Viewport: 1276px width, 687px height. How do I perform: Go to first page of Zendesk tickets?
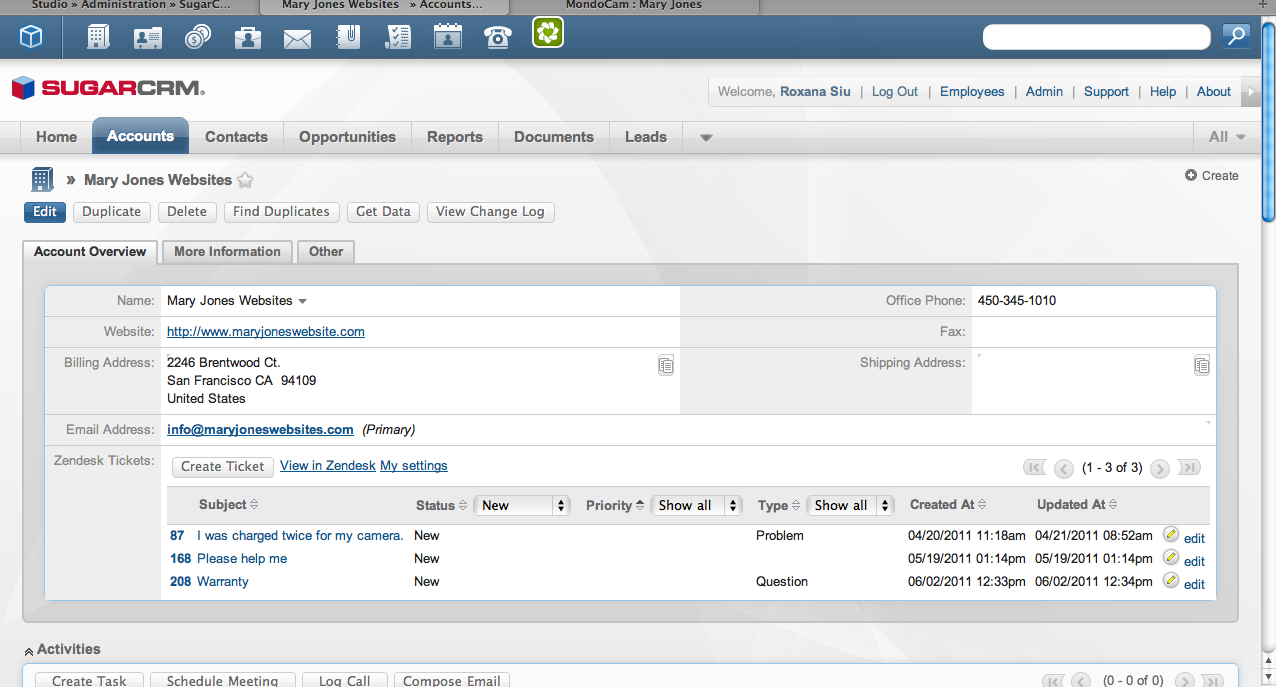[1035, 467]
